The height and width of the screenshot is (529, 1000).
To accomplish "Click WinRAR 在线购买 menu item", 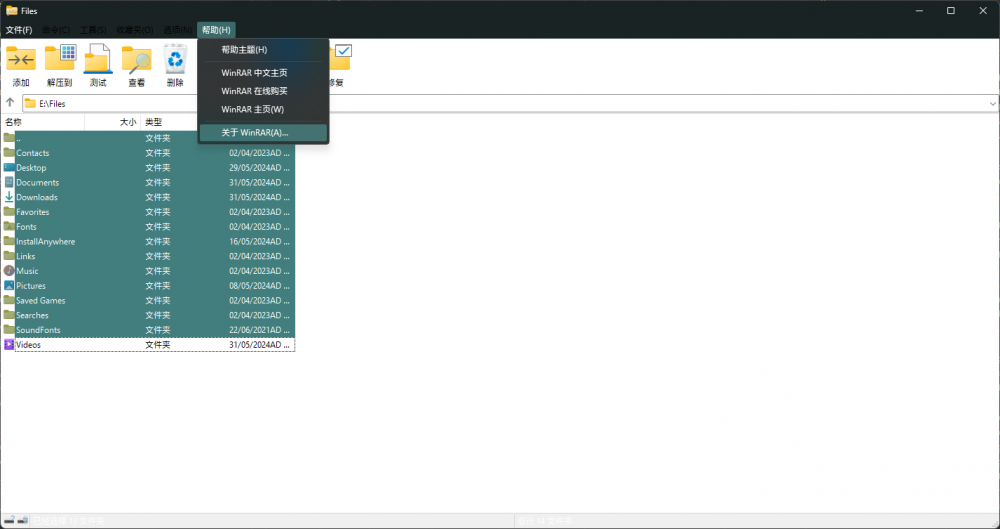I will (x=254, y=91).
